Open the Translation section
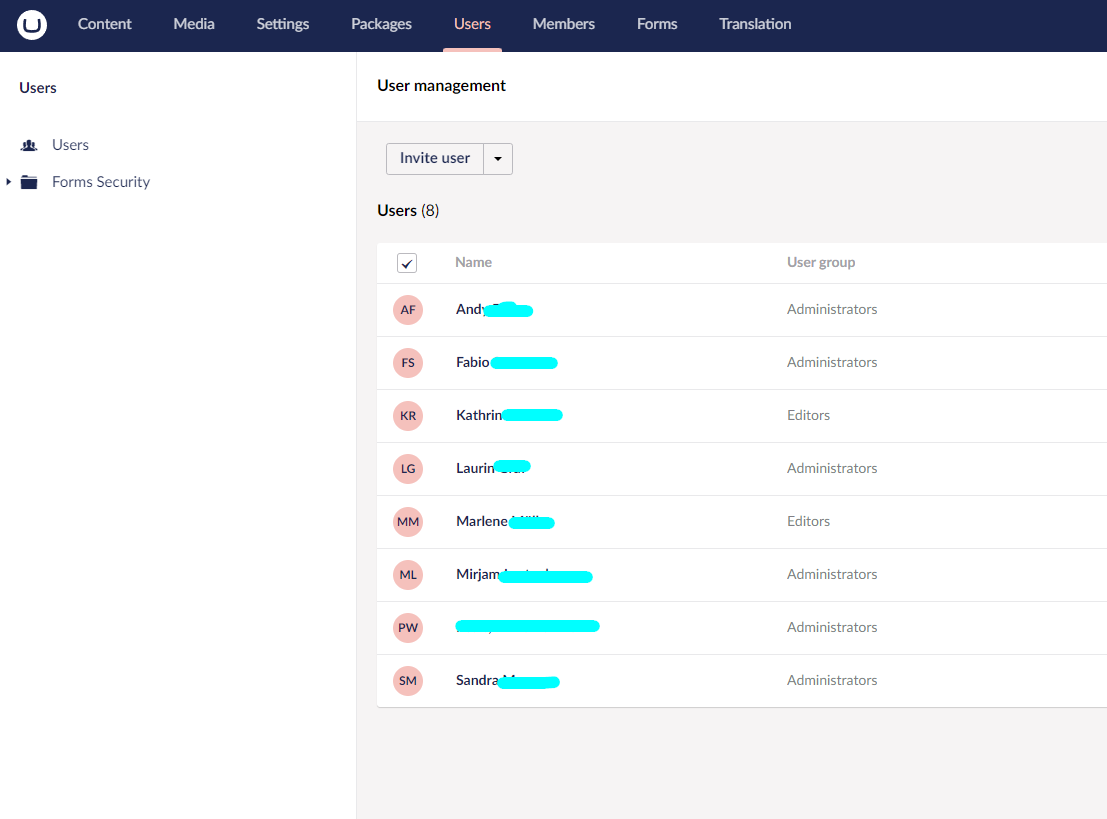 [x=755, y=24]
